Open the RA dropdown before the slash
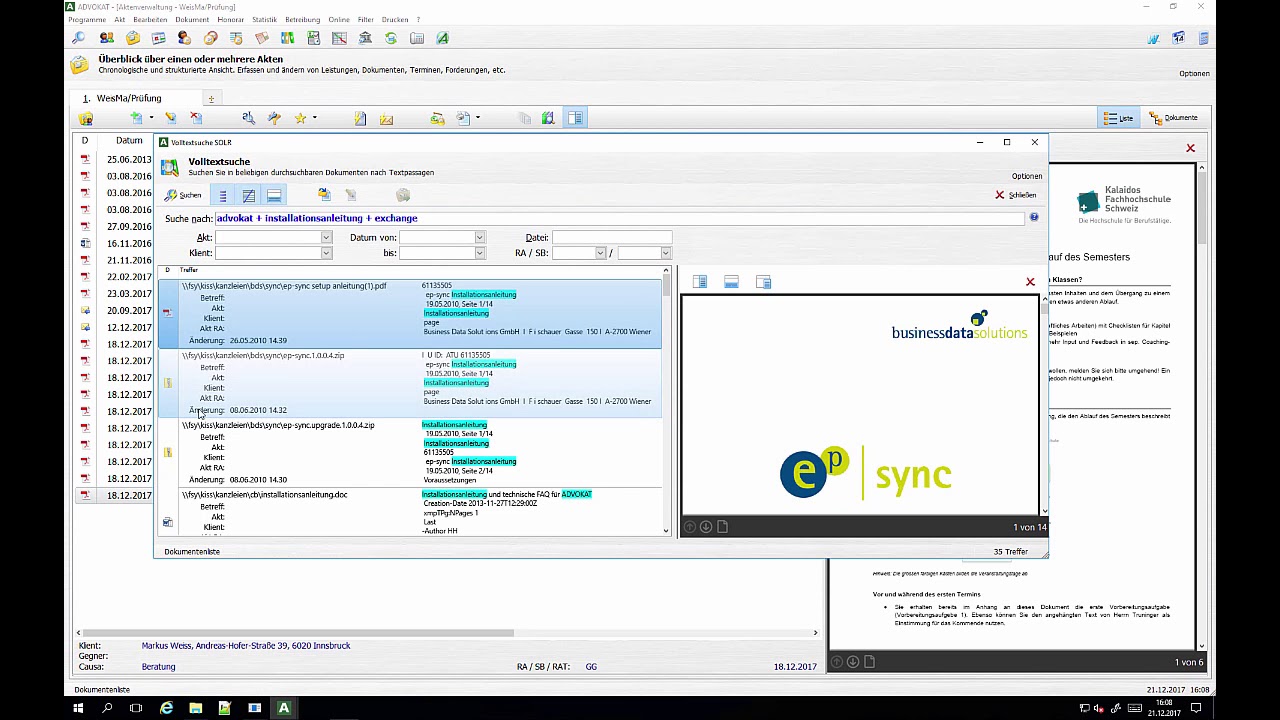1280x720 pixels. click(600, 253)
